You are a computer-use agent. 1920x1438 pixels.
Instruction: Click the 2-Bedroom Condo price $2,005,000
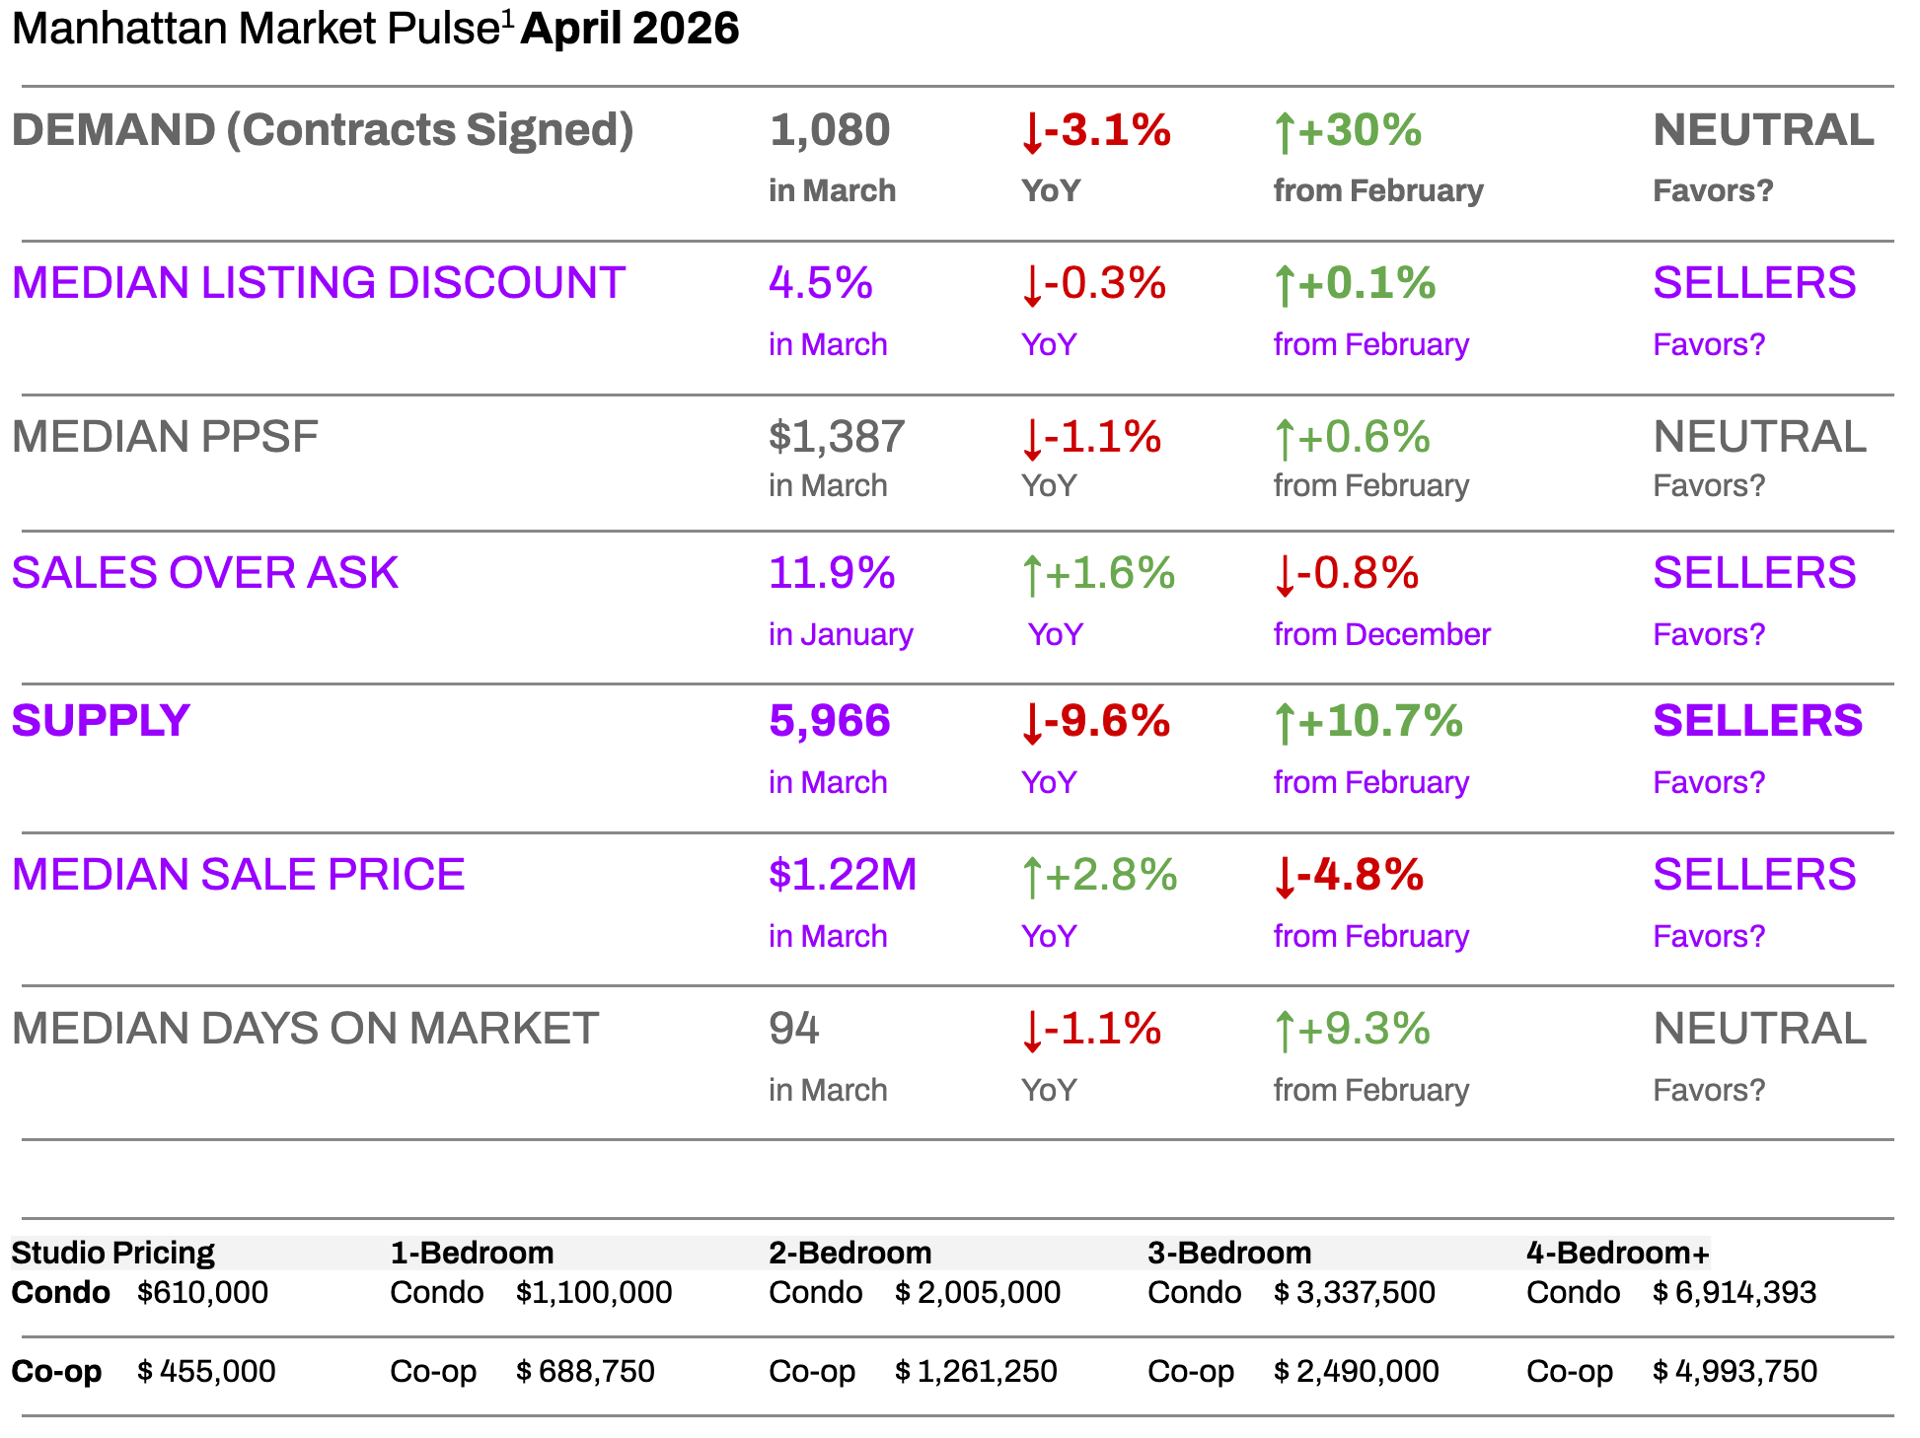[x=977, y=1292]
